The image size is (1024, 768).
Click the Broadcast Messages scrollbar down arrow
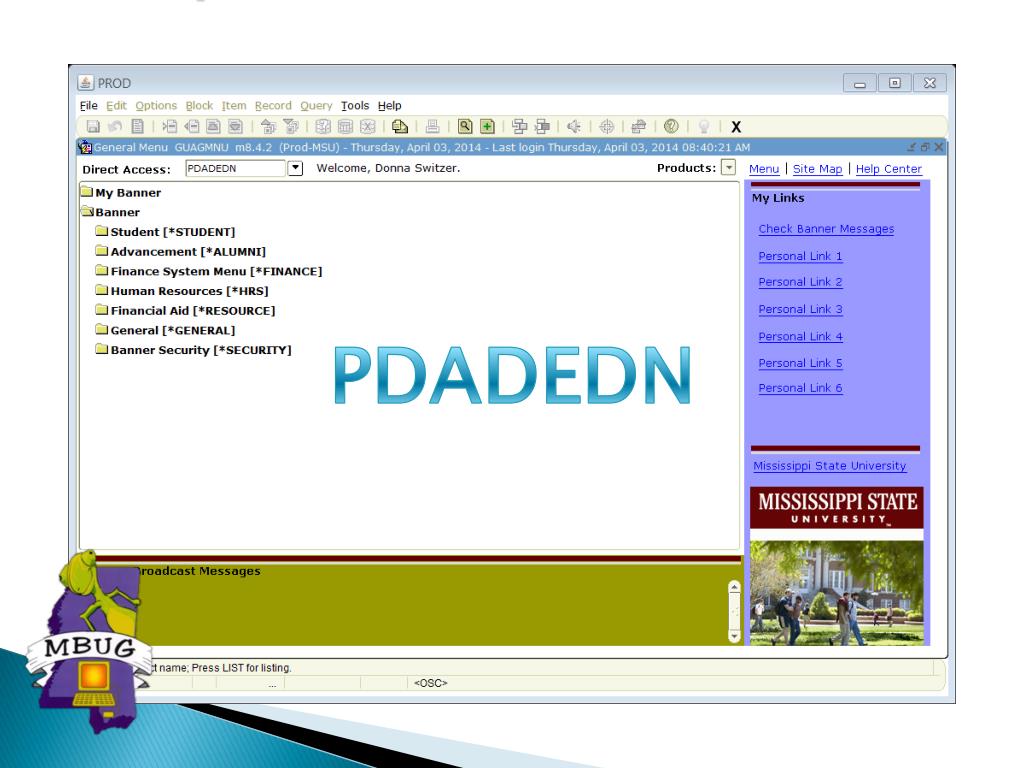(x=736, y=633)
